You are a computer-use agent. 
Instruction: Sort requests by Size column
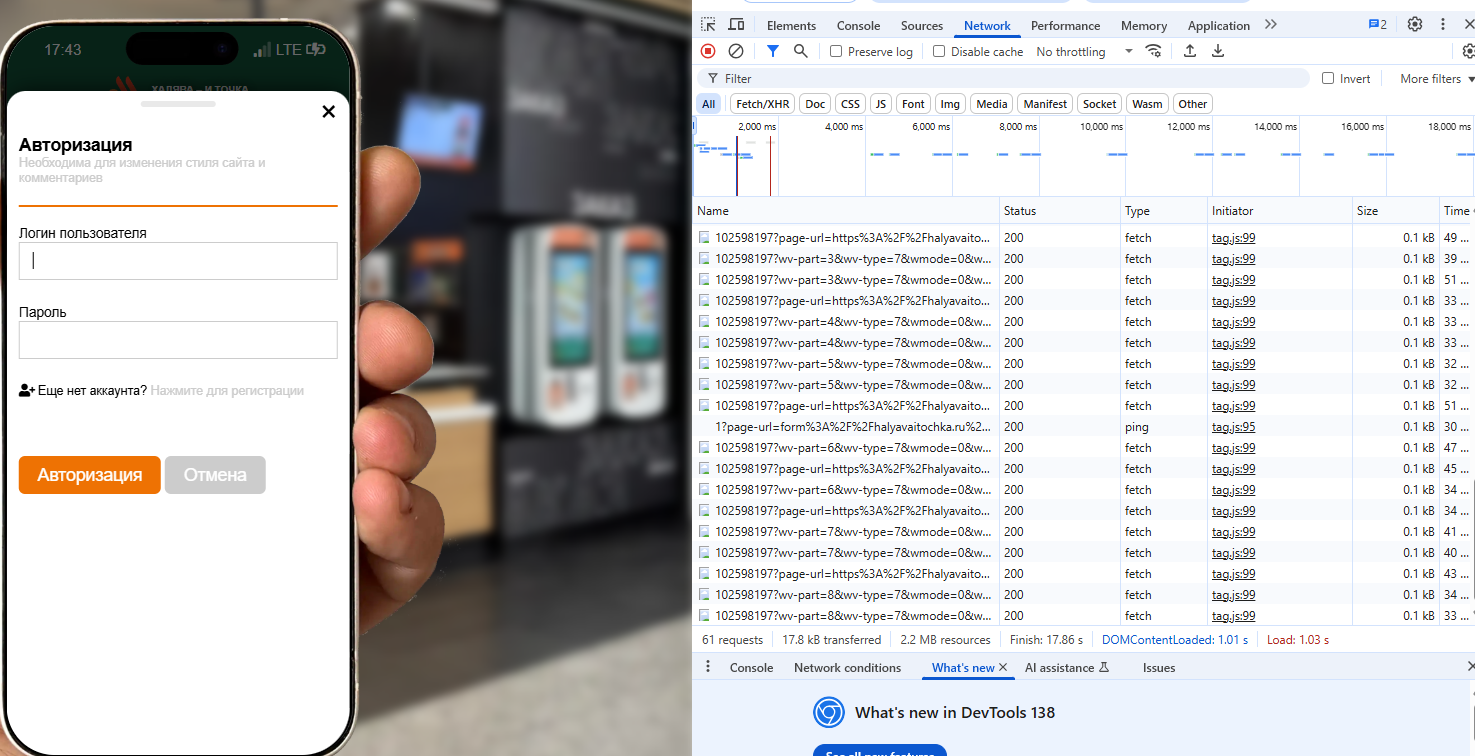point(1395,211)
